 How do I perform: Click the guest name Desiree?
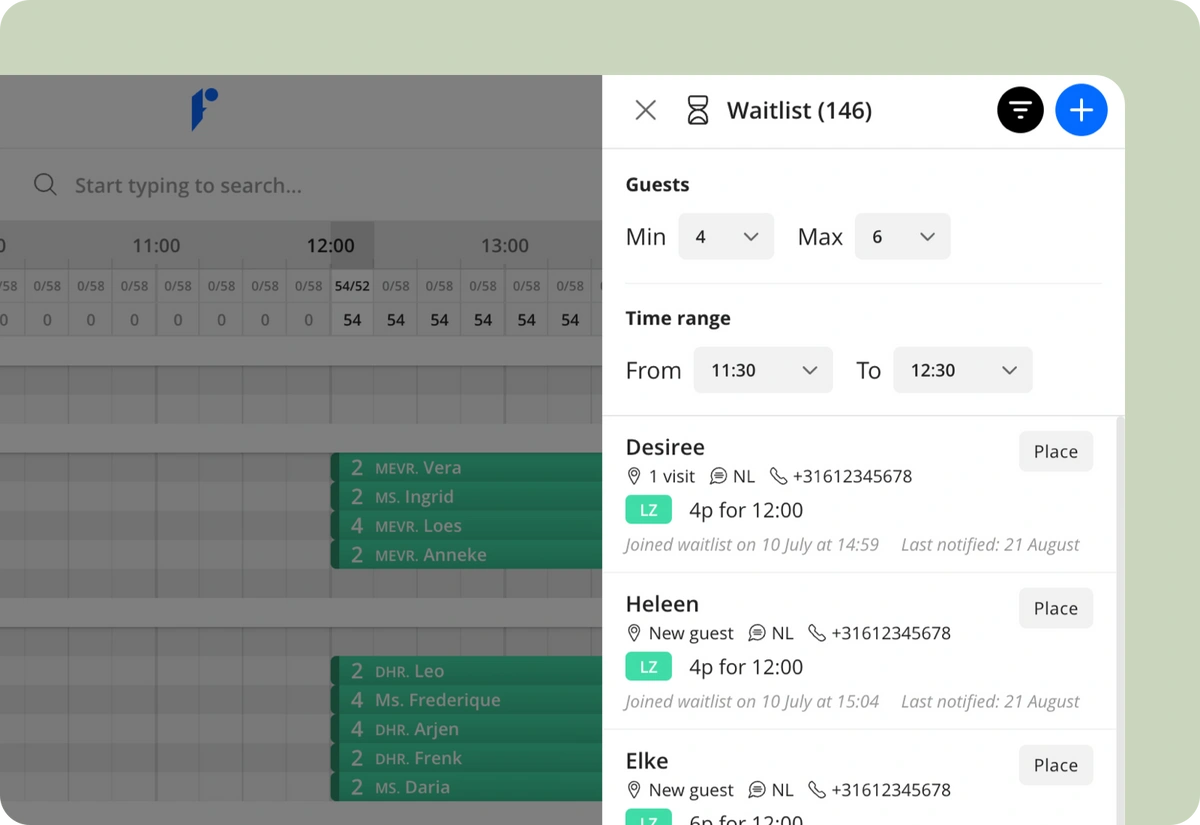pos(665,447)
